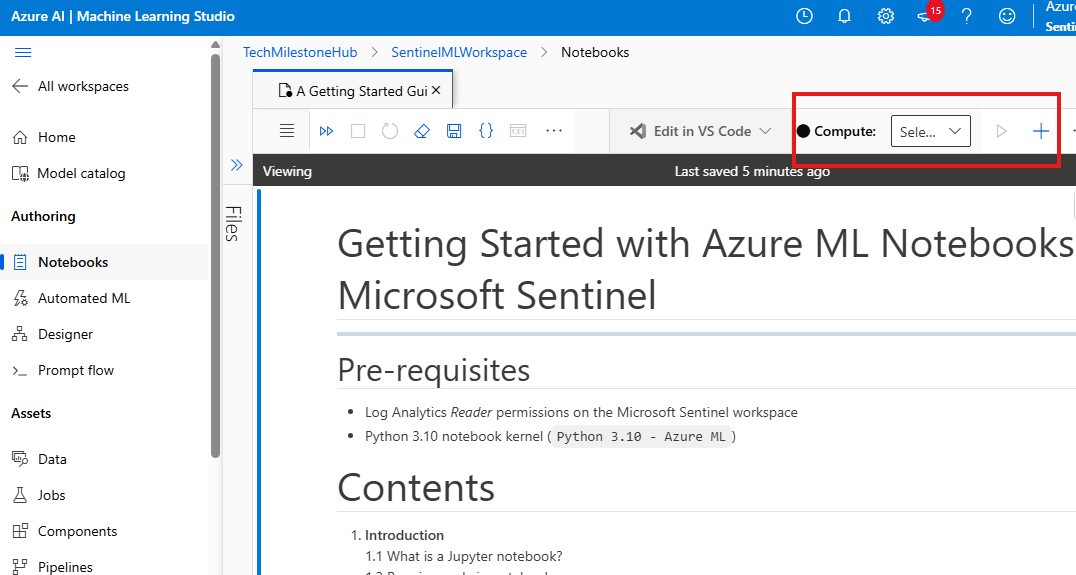This screenshot has height=575, width=1076.
Task: Create new compute with the plus icon
Action: (1041, 131)
